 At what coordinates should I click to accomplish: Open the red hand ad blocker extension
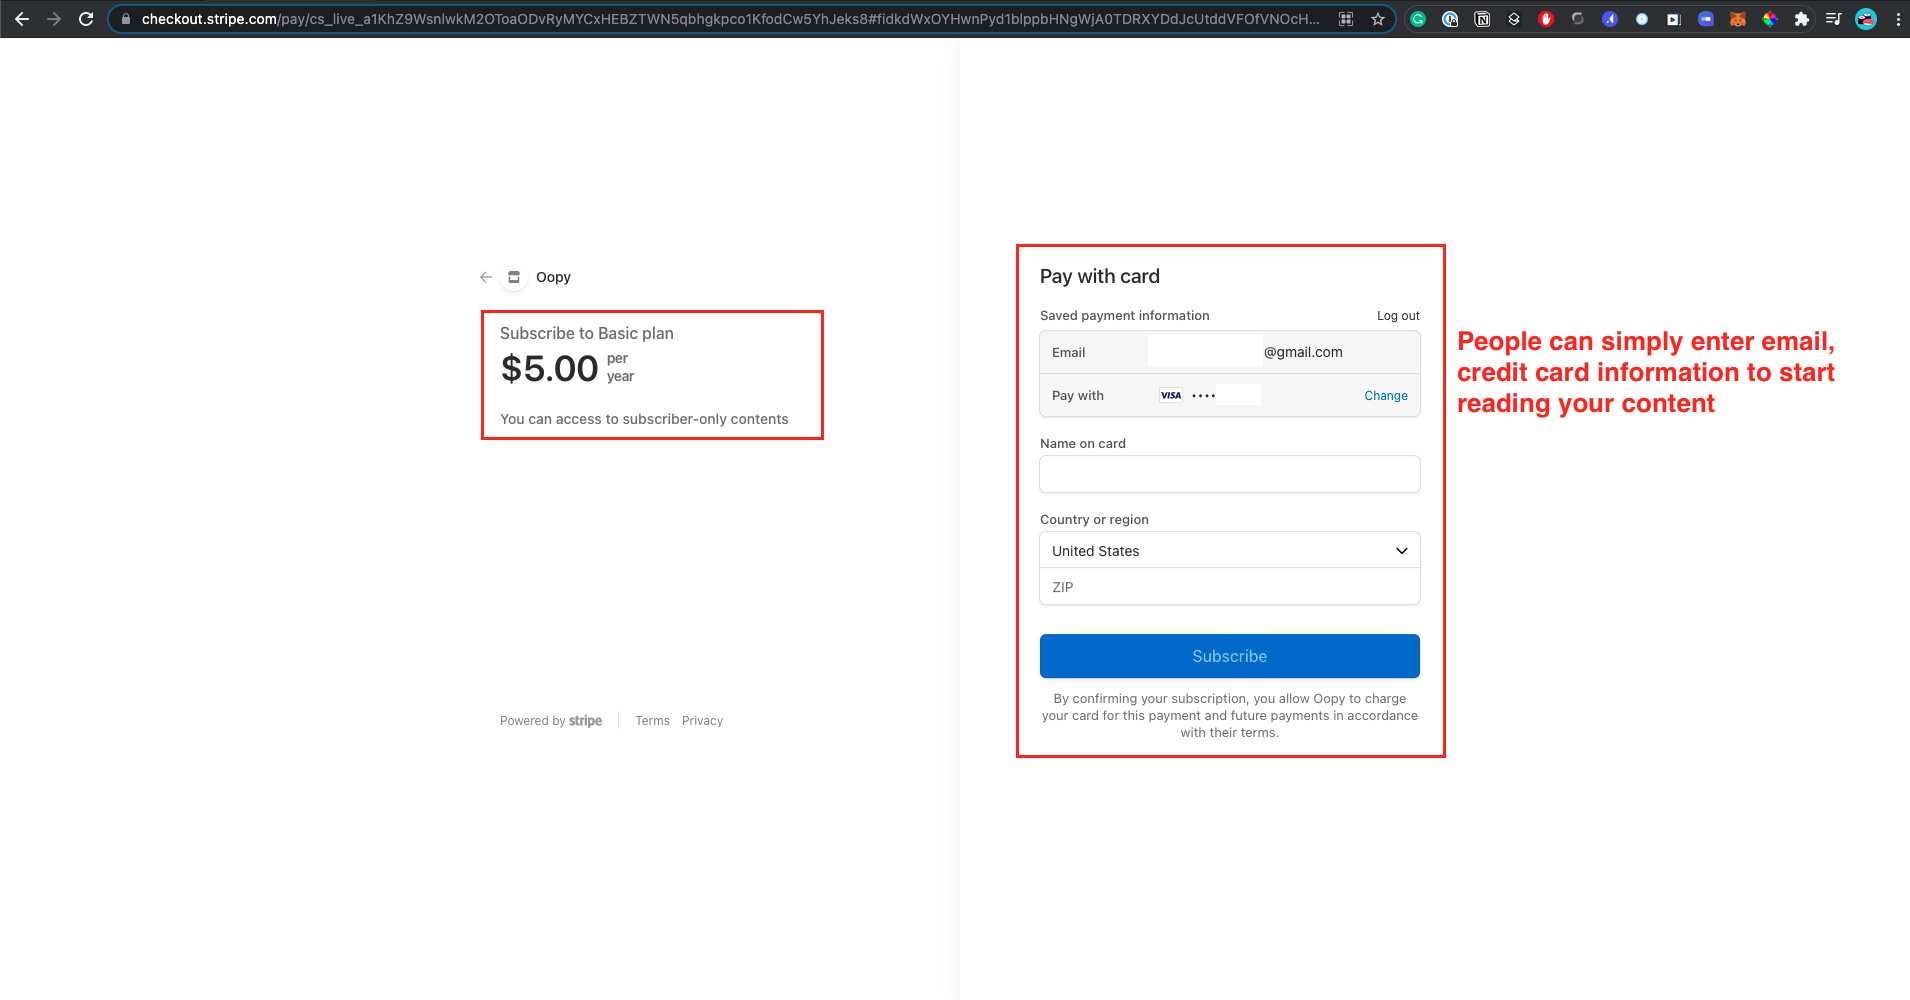coord(1546,19)
